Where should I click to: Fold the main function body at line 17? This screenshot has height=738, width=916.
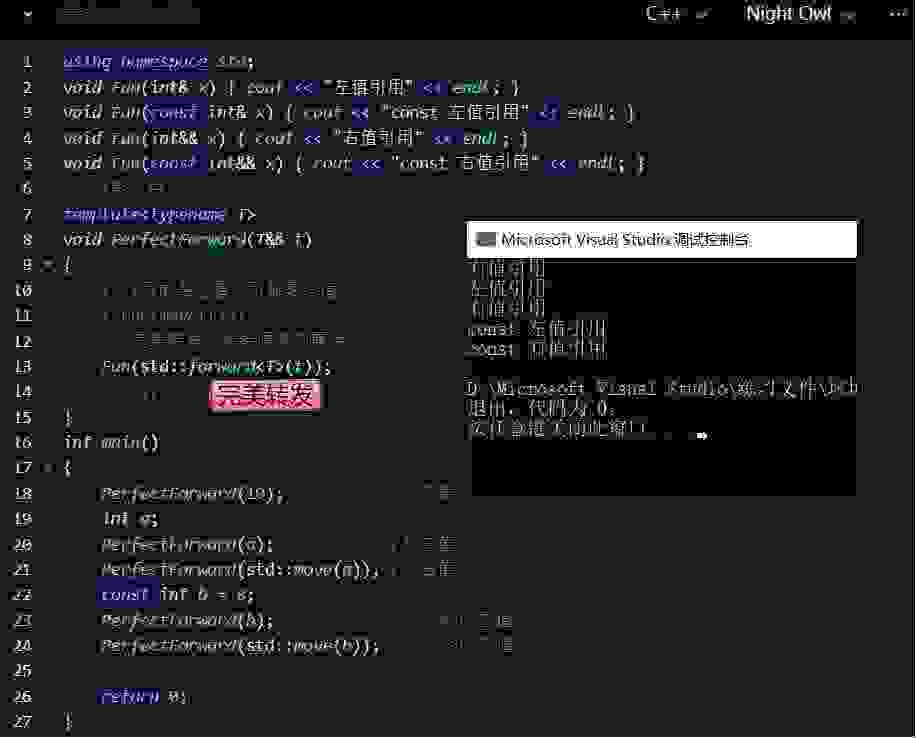(46, 467)
